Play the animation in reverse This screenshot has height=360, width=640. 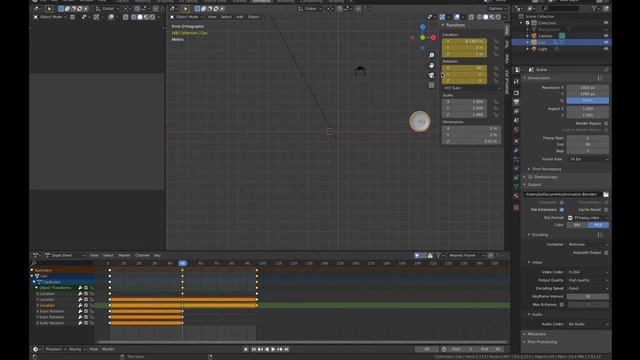click(x=267, y=349)
